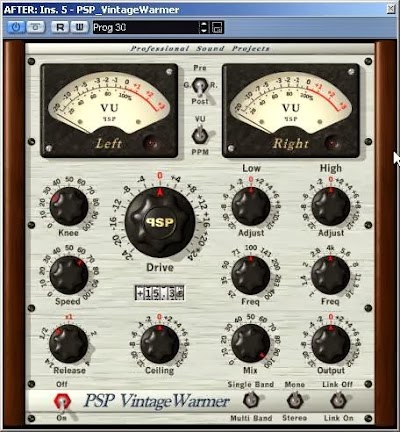The width and height of the screenshot is (400, 432).
Task: Click the preset up/down stepper arrows
Action: [x=204, y=27]
